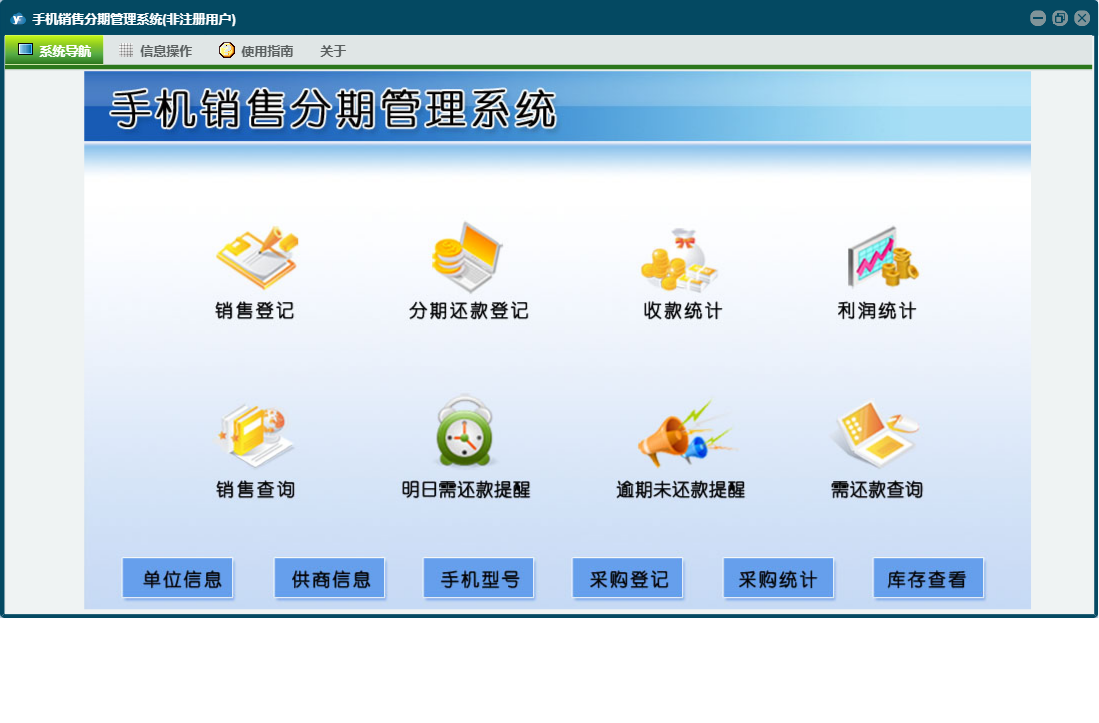Viewport: 1099px width, 723px height.
Task: Open the 关于 menu
Action: point(333,50)
